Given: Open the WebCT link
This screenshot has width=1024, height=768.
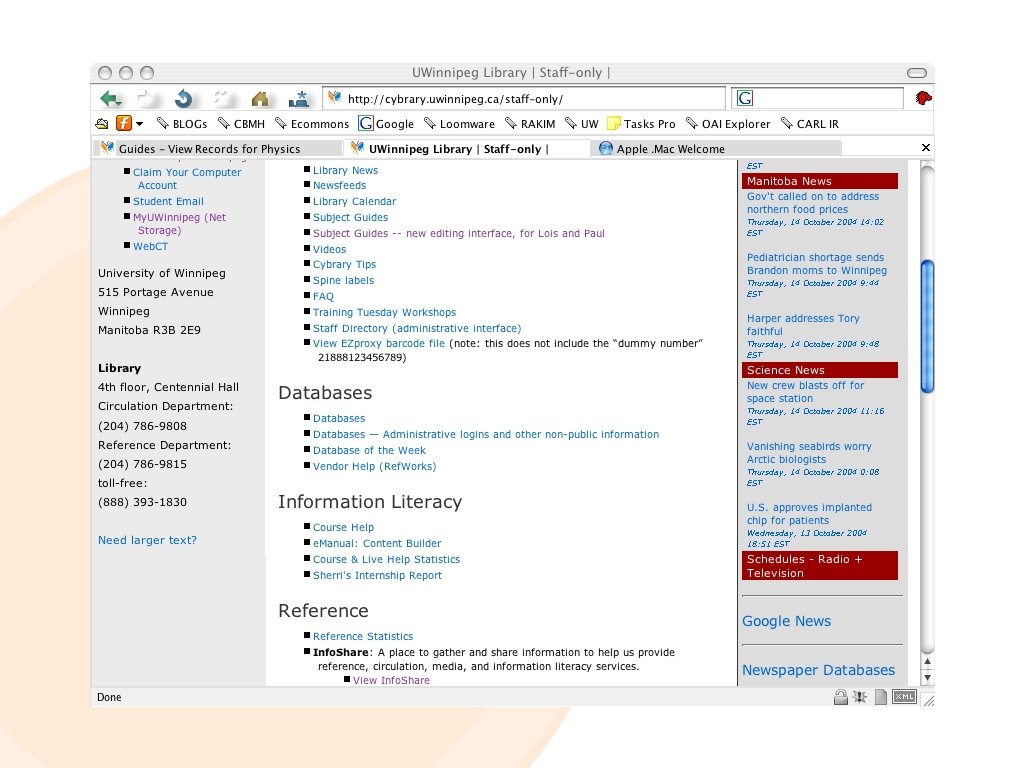Looking at the screenshot, I should pos(150,246).
